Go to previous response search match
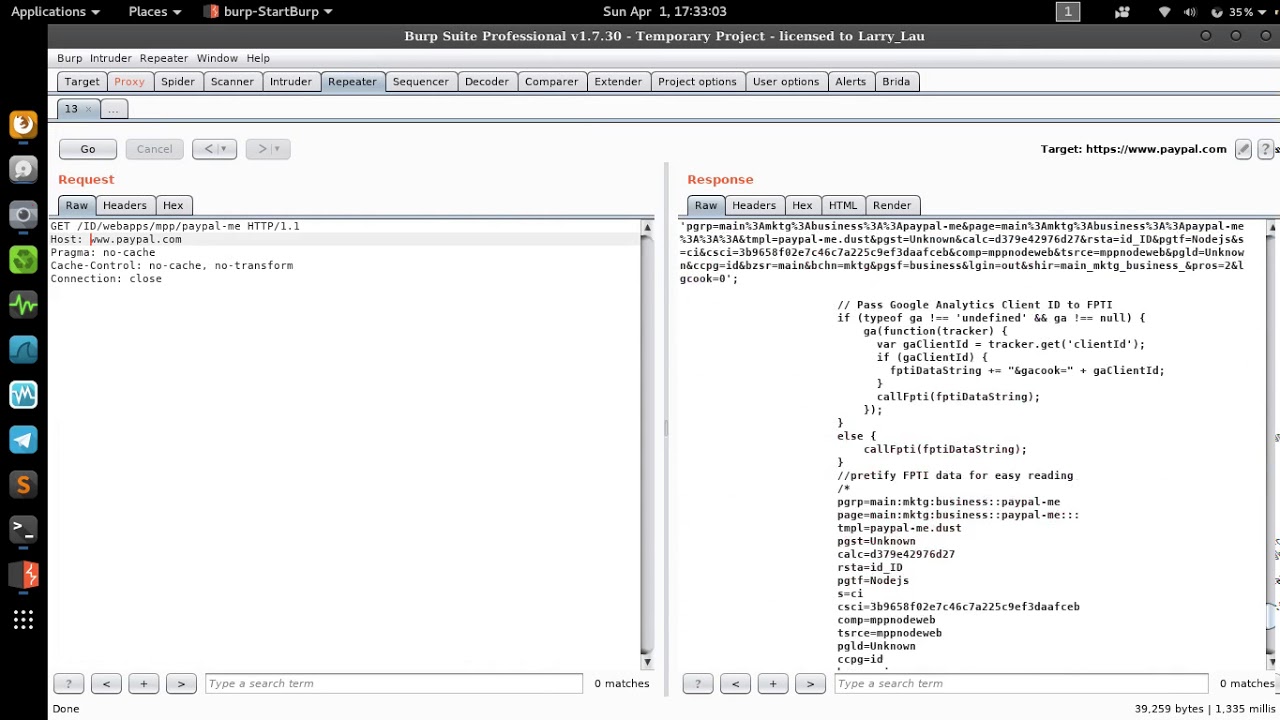 (x=735, y=684)
